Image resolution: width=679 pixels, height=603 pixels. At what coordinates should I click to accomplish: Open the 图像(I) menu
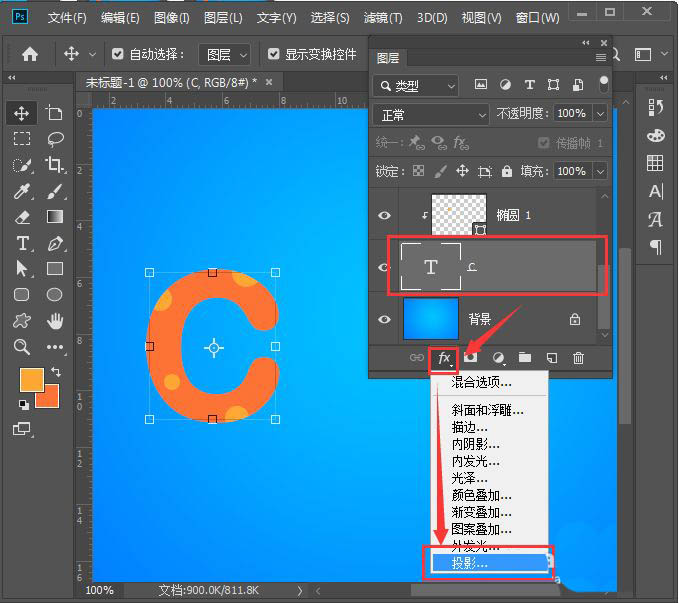tap(171, 18)
